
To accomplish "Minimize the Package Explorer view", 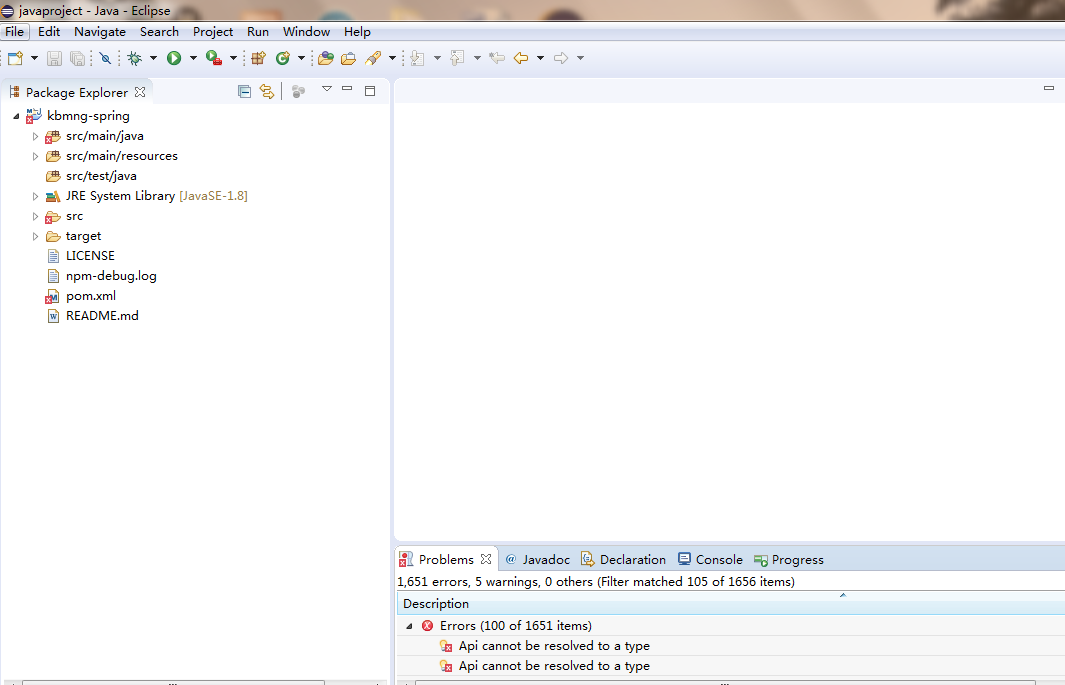I will pos(347,88).
